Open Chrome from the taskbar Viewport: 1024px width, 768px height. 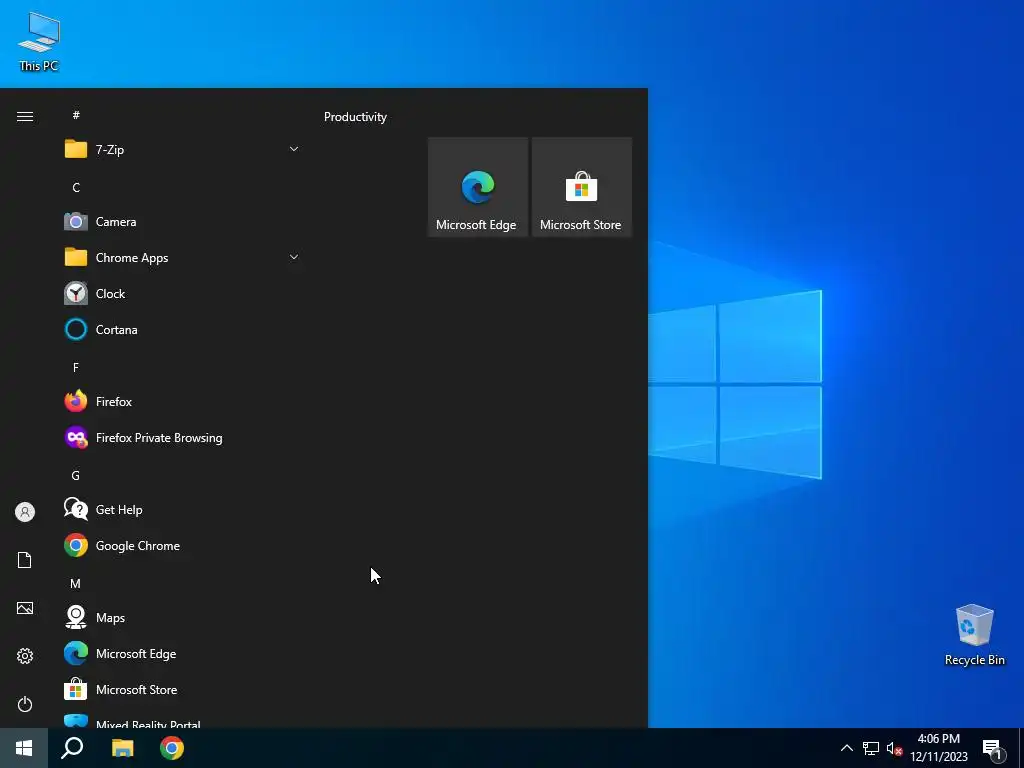[x=172, y=748]
